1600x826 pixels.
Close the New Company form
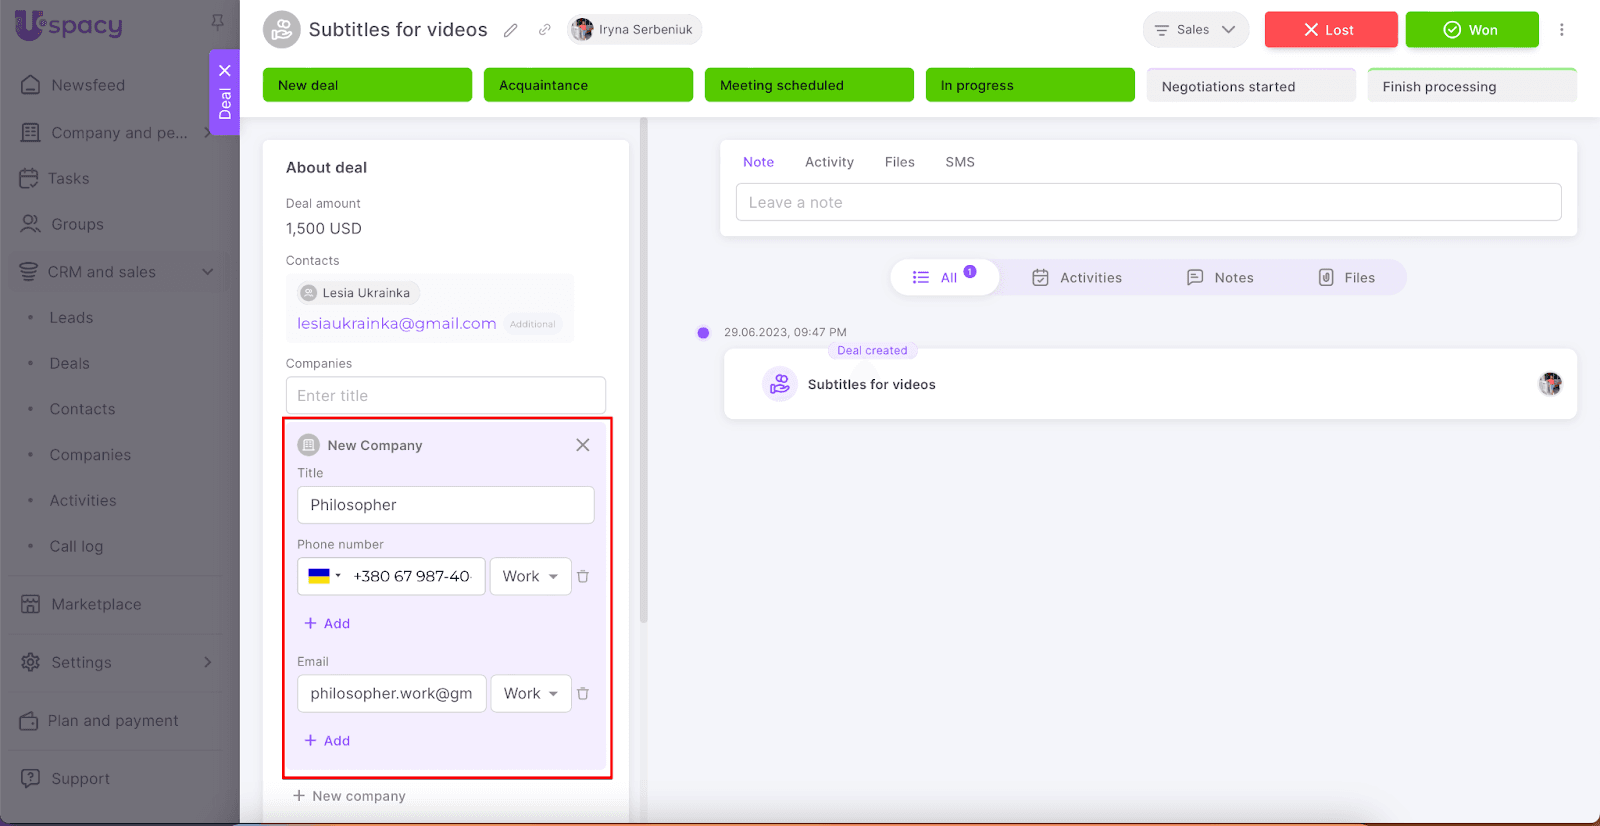pyautogui.click(x=583, y=445)
